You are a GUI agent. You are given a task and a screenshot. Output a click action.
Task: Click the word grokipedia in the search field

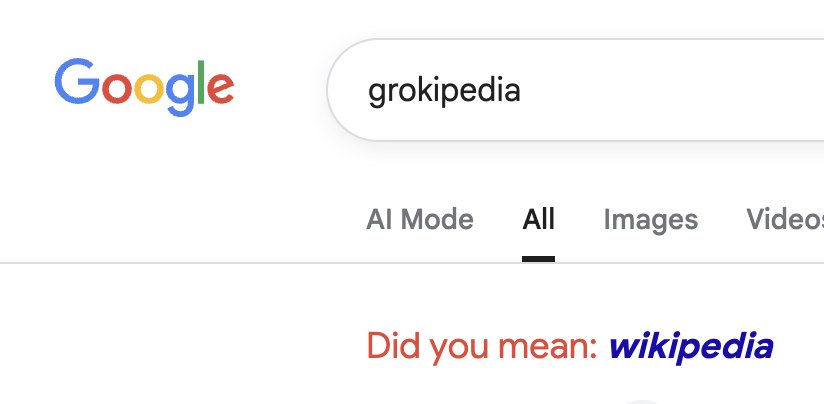click(x=444, y=91)
